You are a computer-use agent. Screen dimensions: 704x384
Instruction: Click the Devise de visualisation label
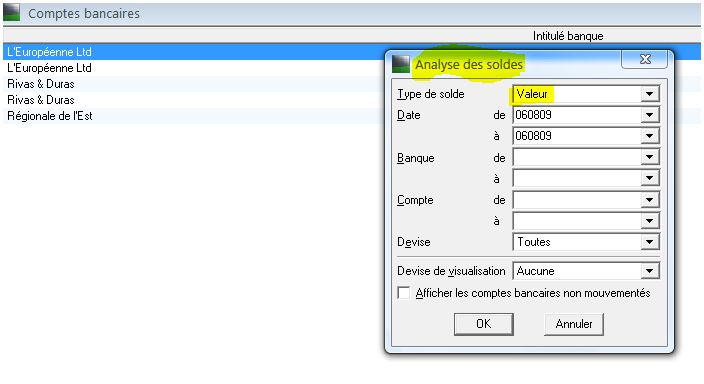451,271
